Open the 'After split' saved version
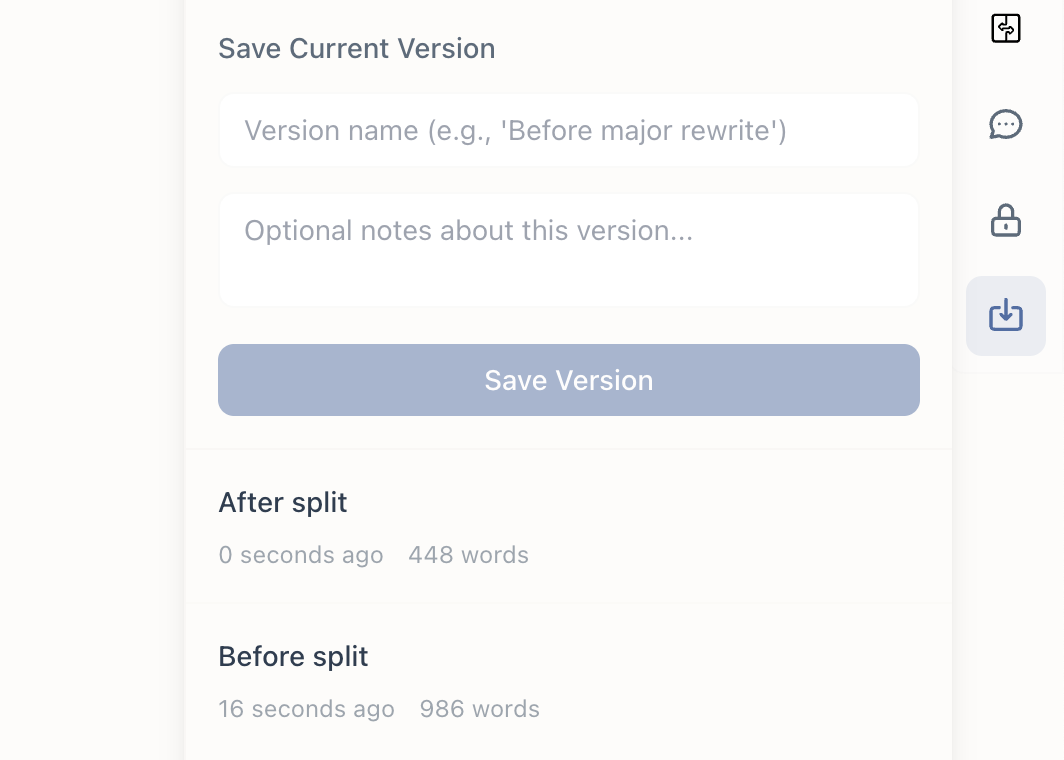The width and height of the screenshot is (1064, 760). (x=568, y=525)
